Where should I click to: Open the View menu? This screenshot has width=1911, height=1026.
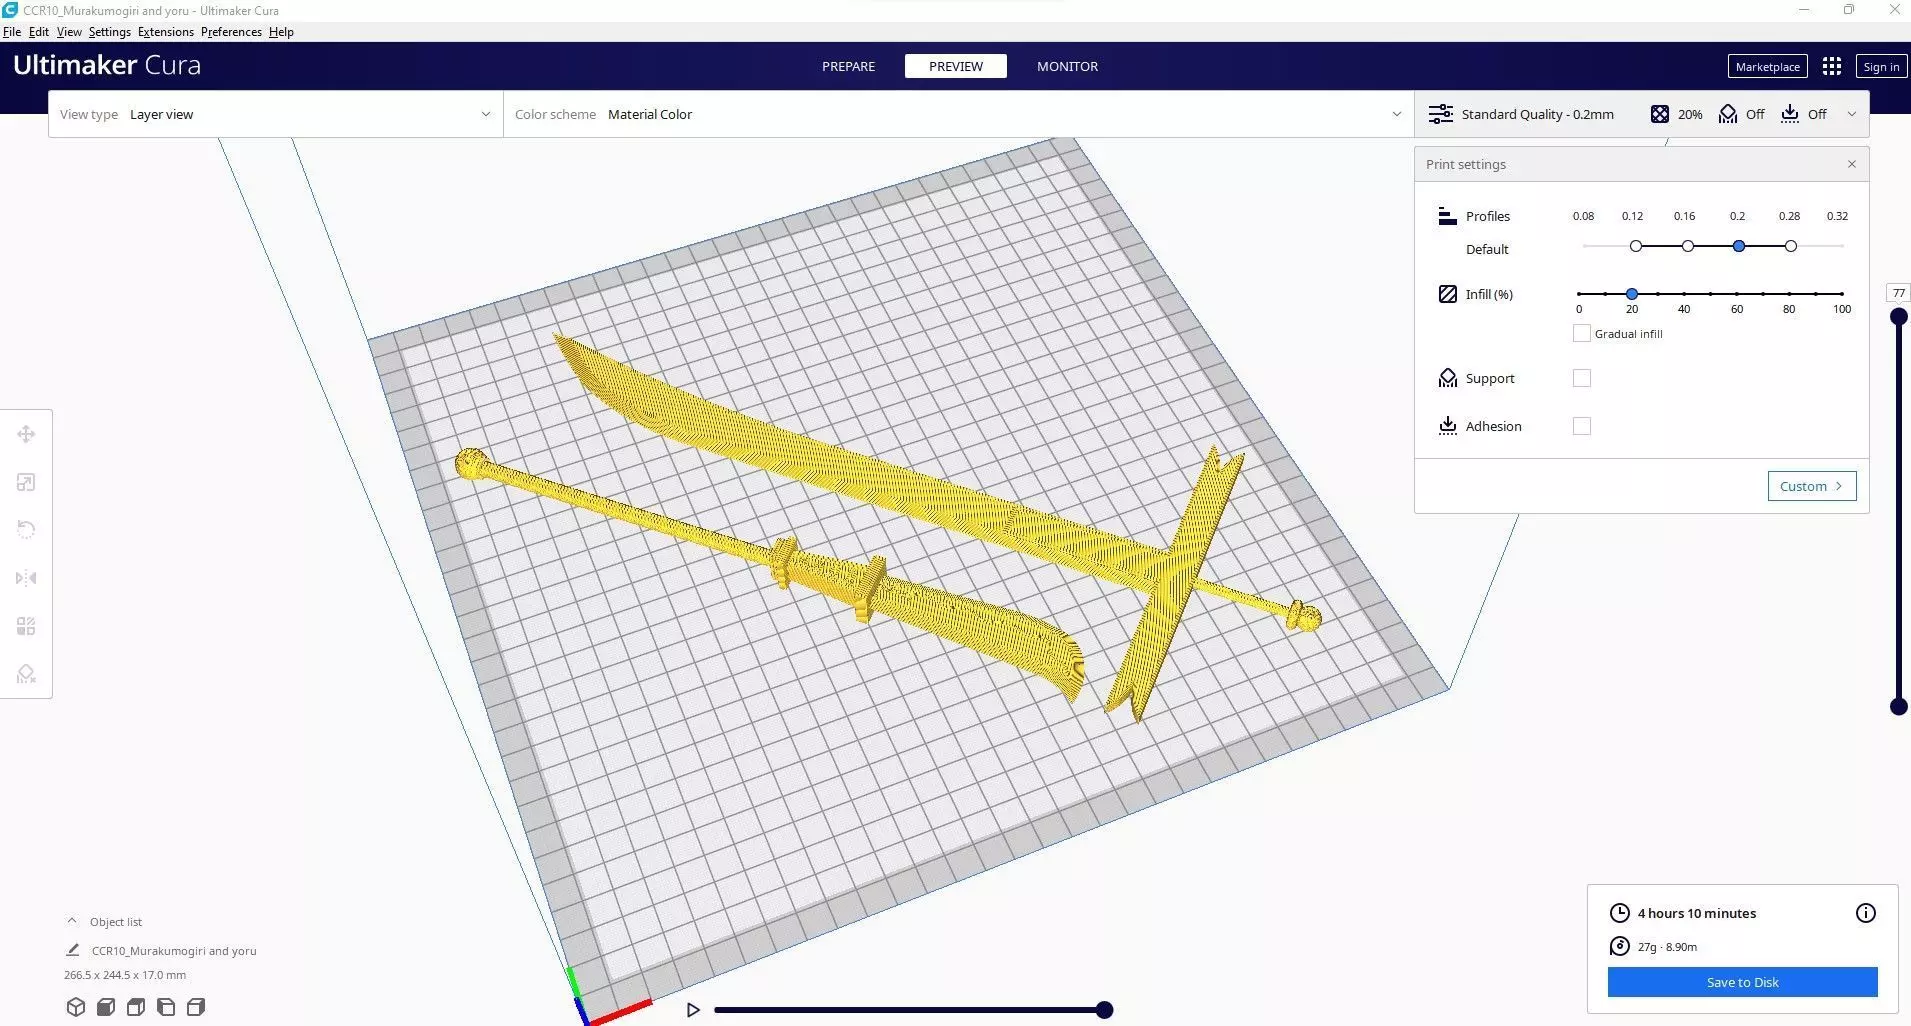coord(69,32)
